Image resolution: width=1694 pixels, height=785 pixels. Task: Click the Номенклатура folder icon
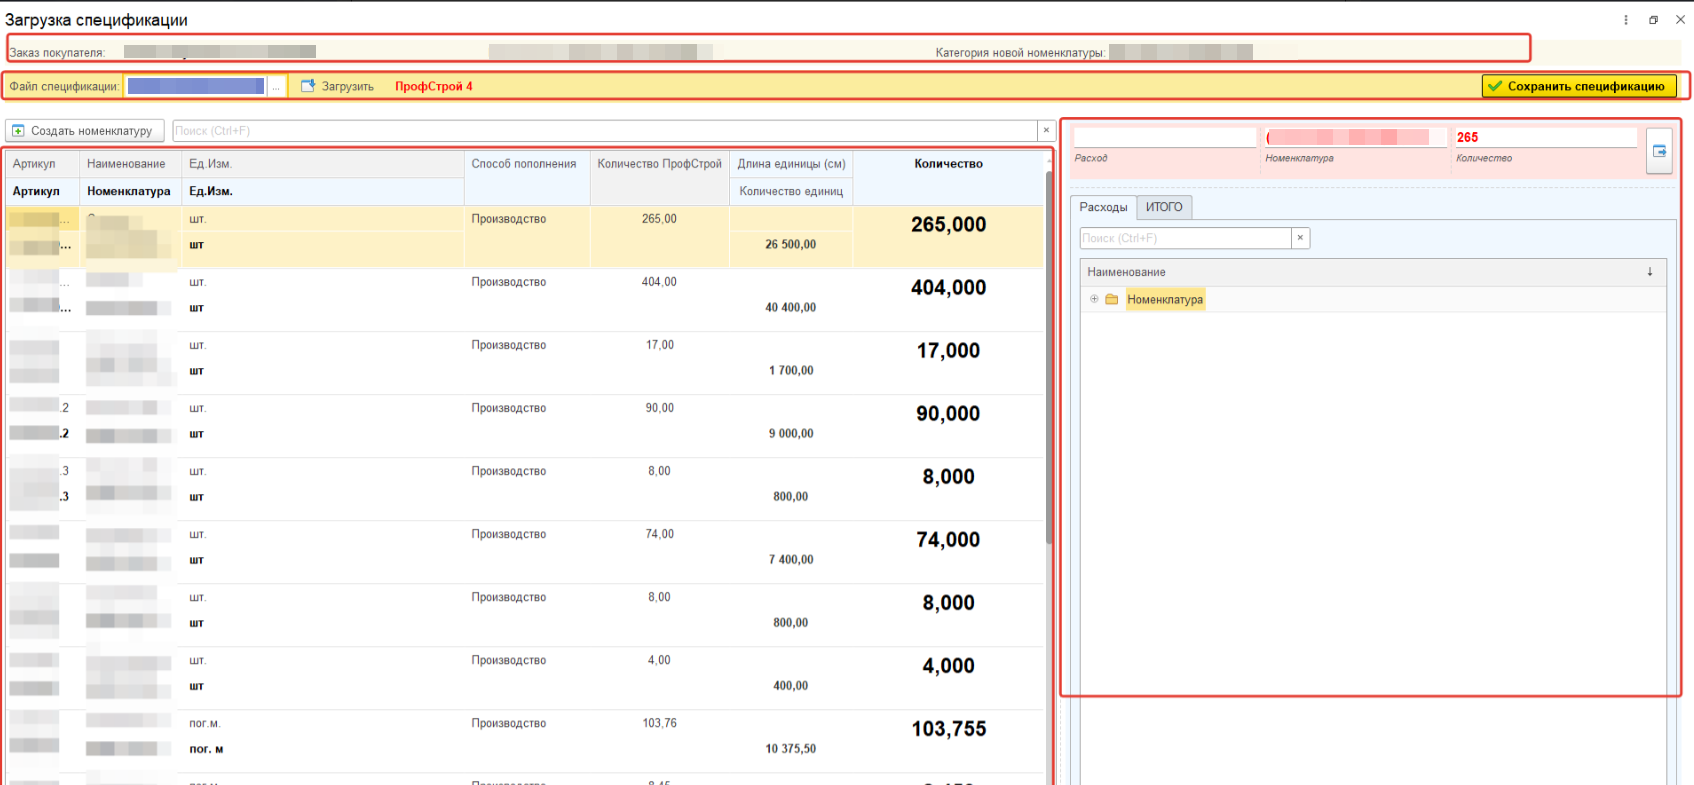pyautogui.click(x=1112, y=299)
